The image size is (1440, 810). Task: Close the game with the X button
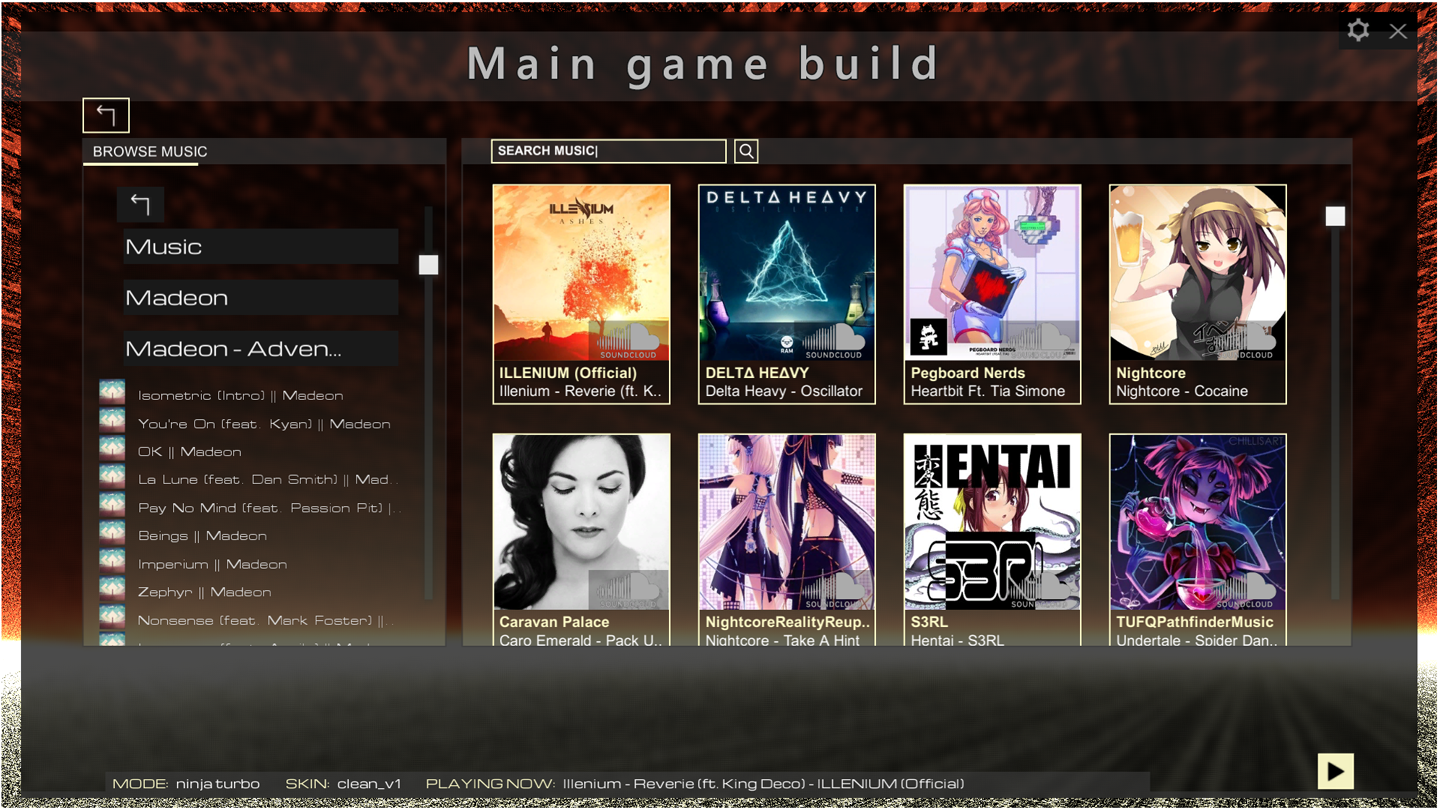click(x=1398, y=31)
